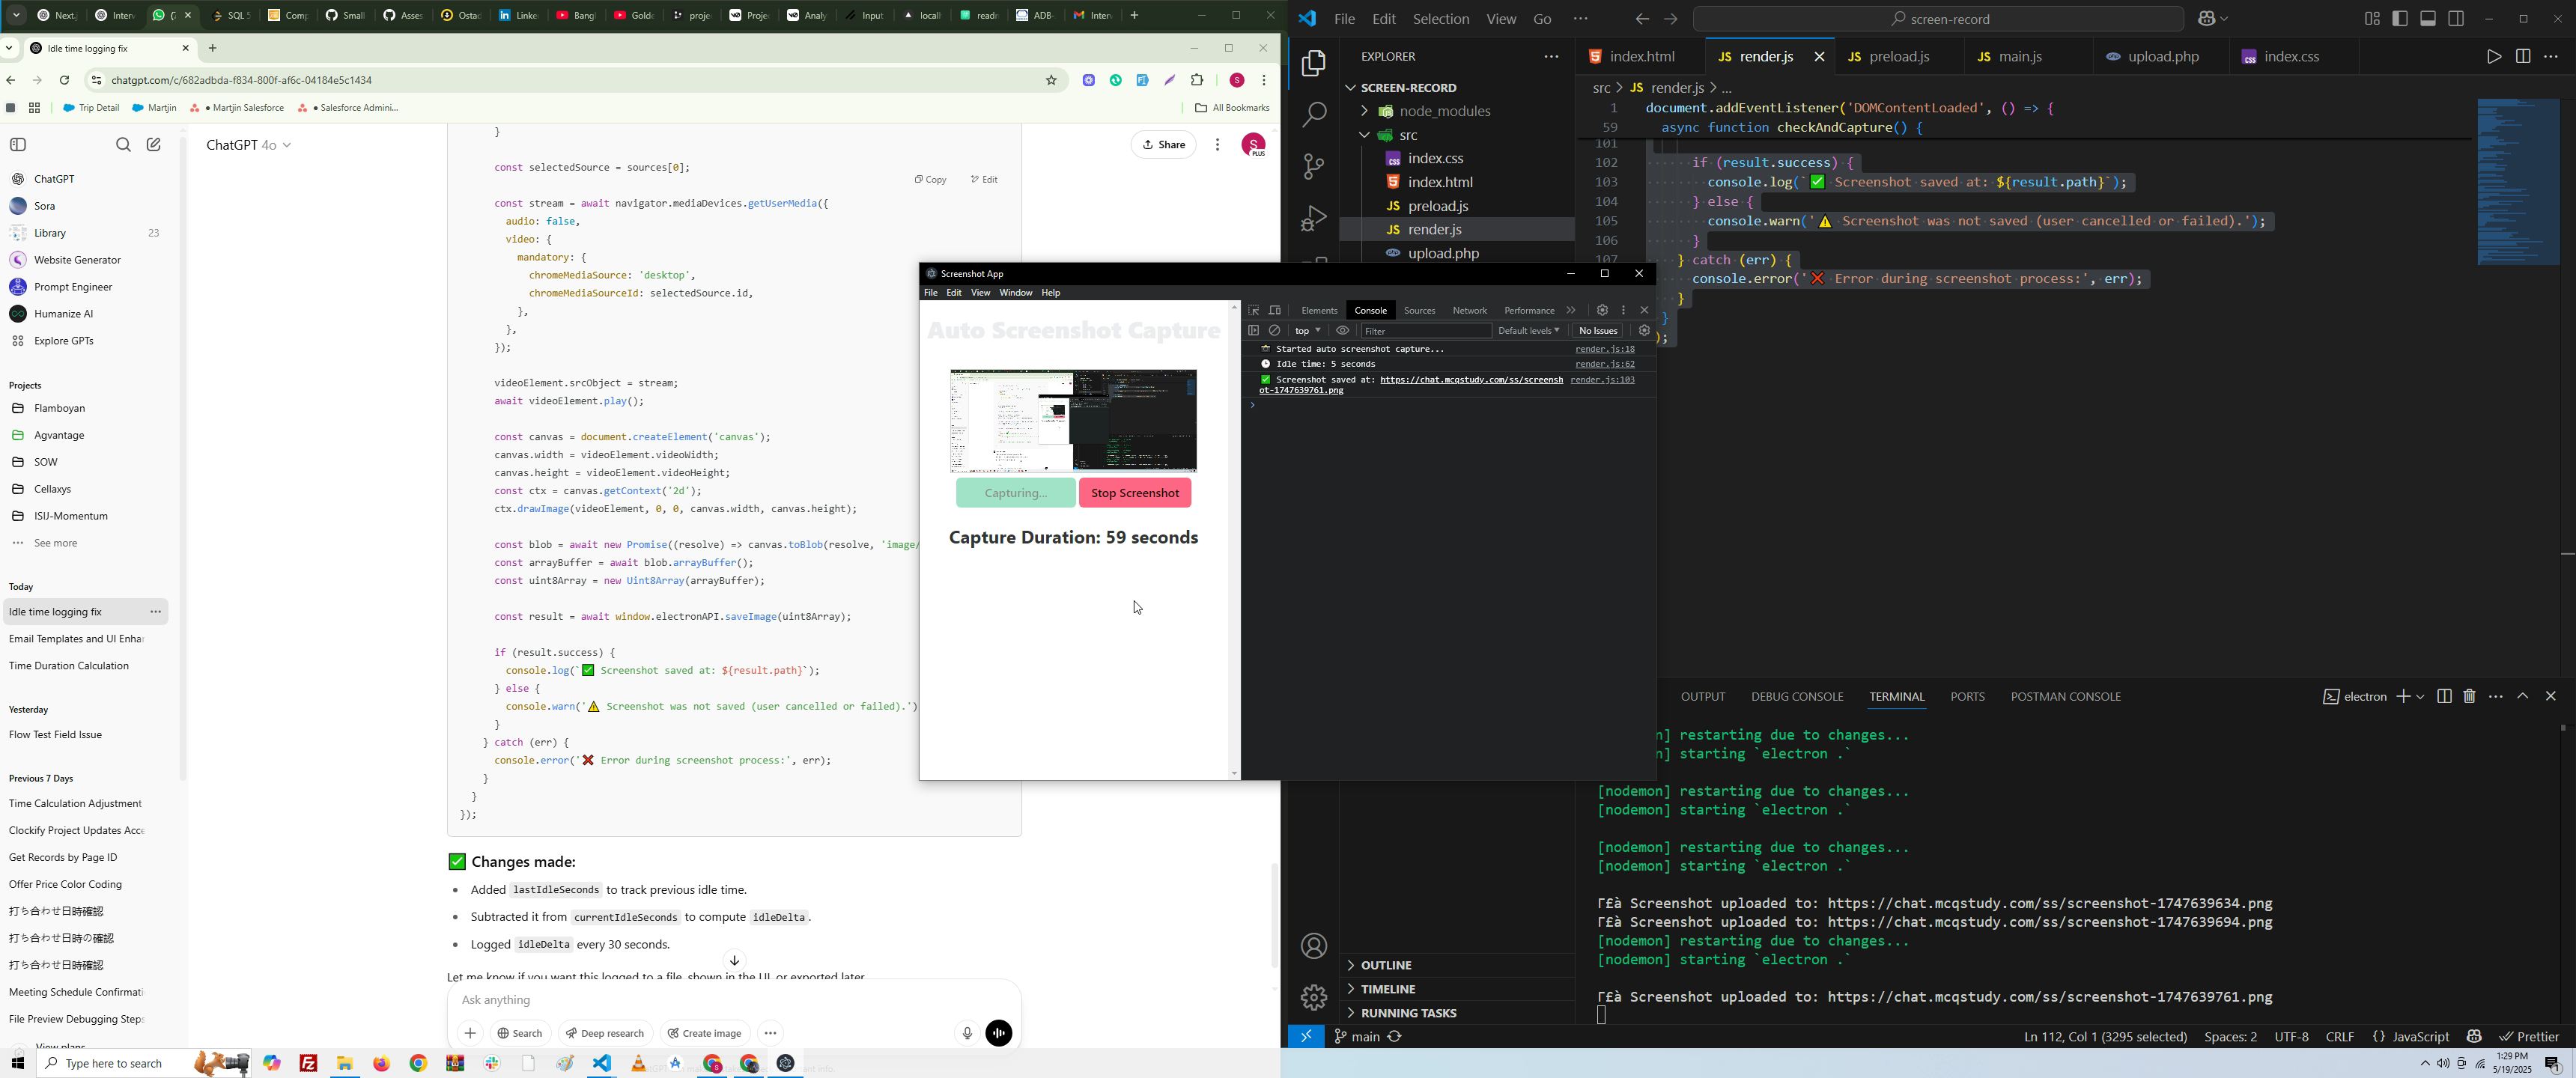
Task: Click the ChatGPT voice mode button
Action: click(x=999, y=1033)
